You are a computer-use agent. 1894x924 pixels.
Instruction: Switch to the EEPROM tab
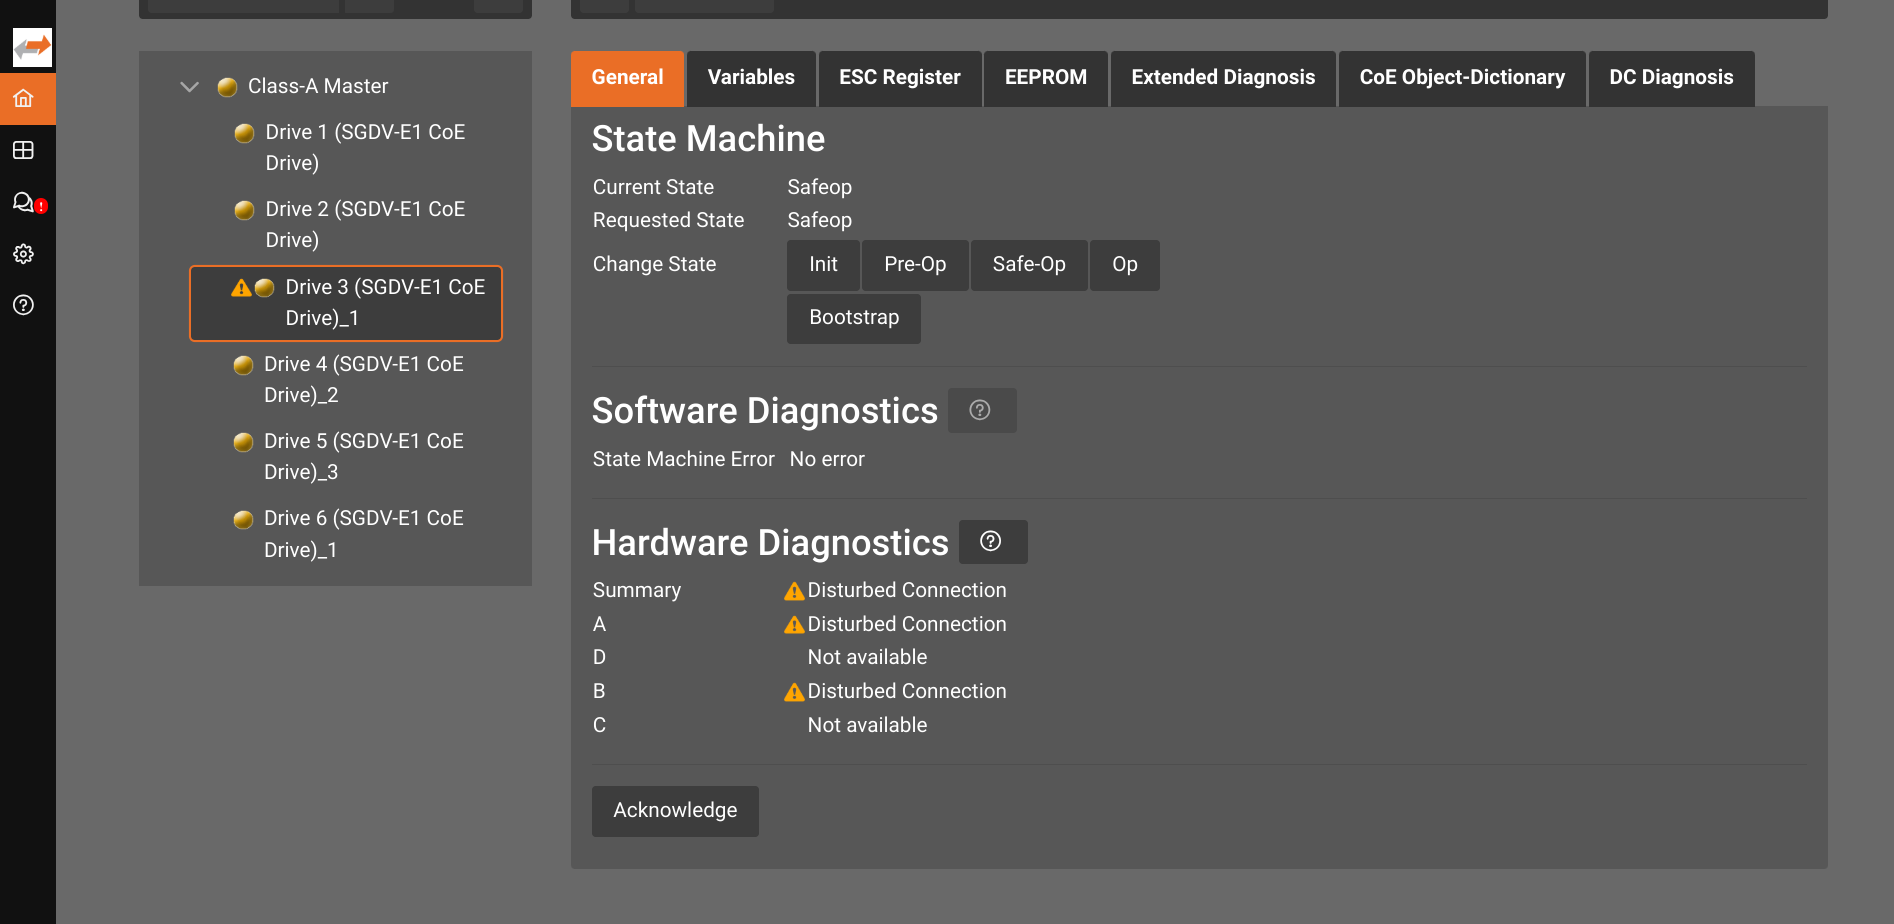(1045, 77)
